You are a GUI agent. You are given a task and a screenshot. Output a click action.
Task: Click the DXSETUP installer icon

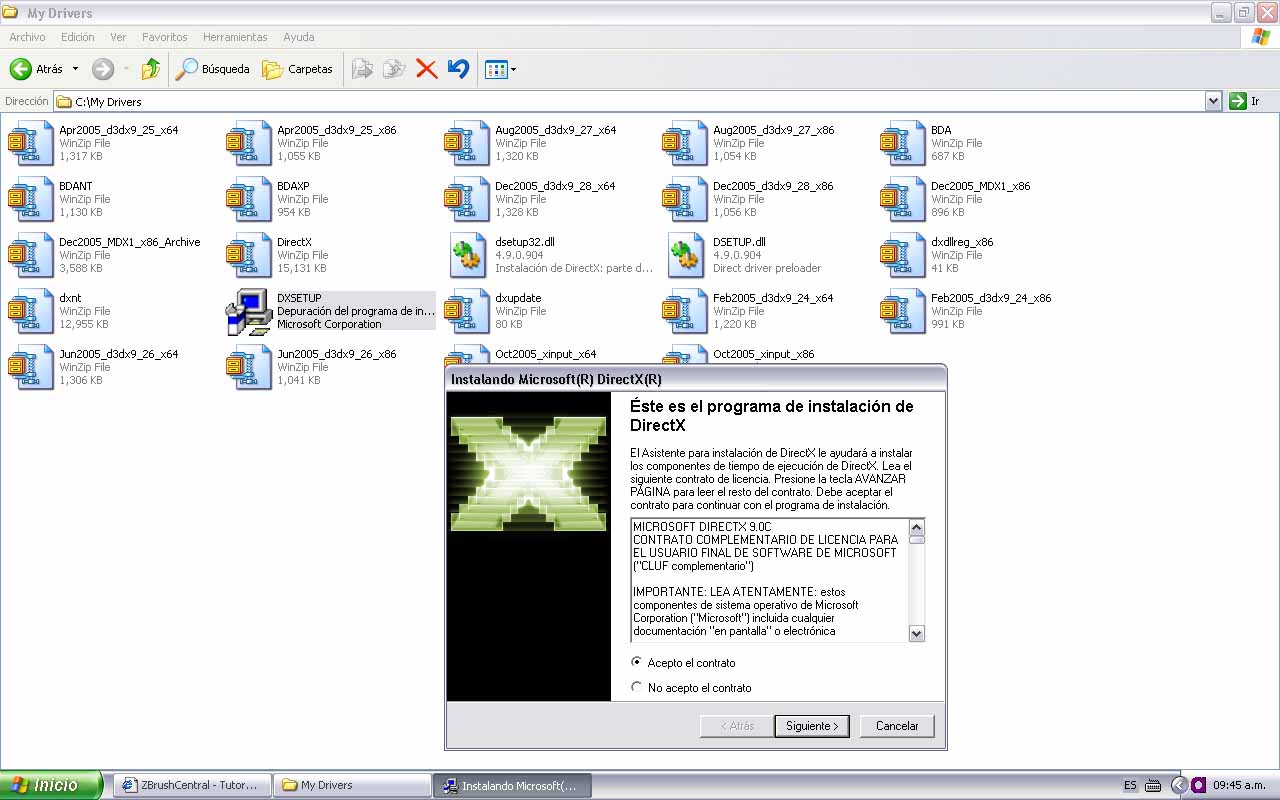[248, 311]
